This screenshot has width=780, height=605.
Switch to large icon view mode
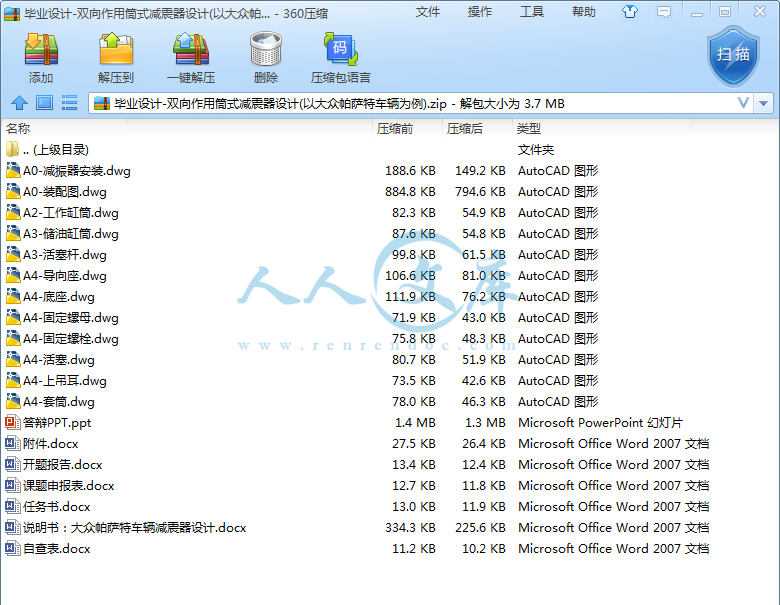(44, 103)
